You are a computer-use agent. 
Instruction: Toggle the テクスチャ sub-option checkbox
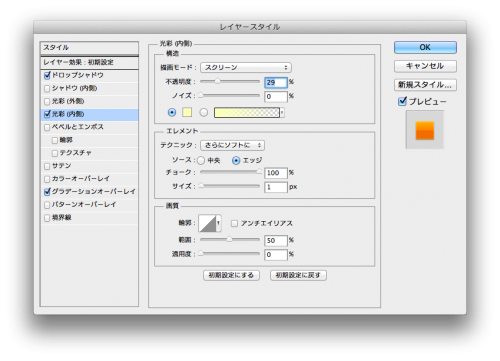coord(55,153)
